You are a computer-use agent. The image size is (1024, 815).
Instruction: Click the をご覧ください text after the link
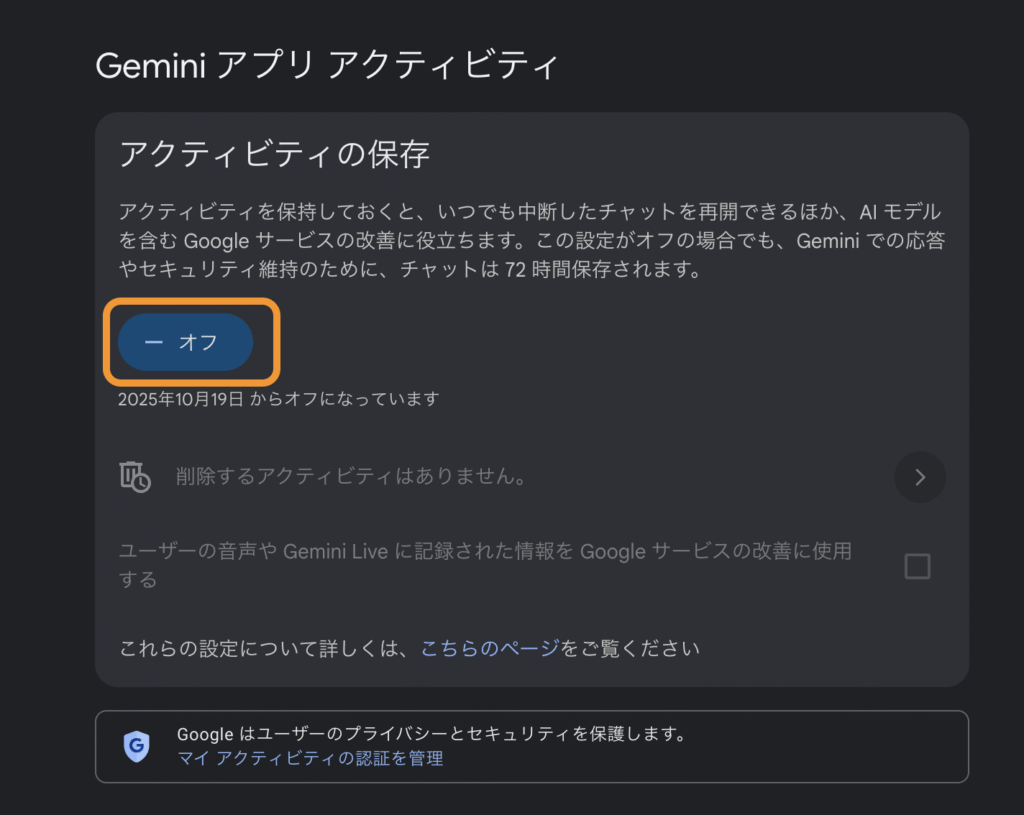pos(630,648)
